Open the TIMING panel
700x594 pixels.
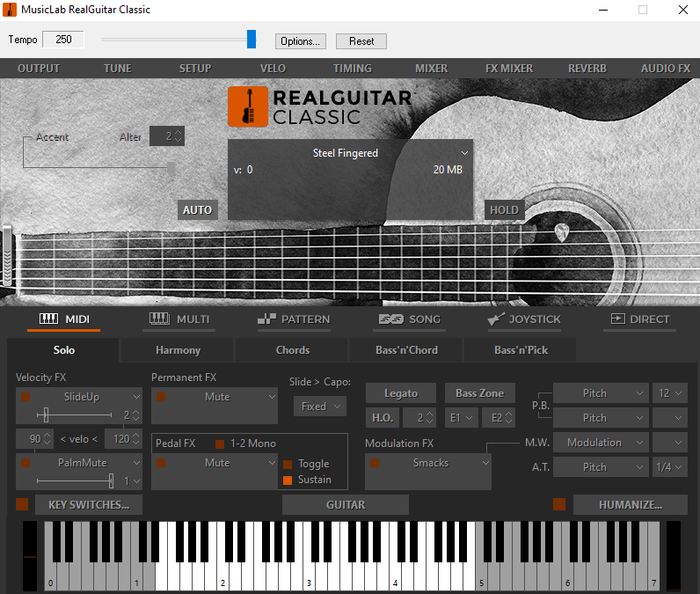point(352,68)
